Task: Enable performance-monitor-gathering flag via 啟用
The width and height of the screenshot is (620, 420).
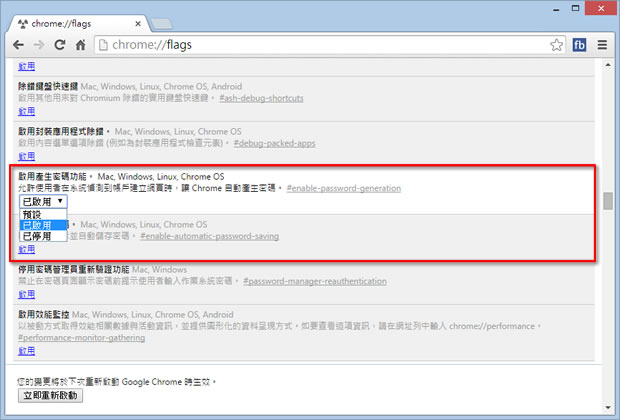Action: point(26,351)
